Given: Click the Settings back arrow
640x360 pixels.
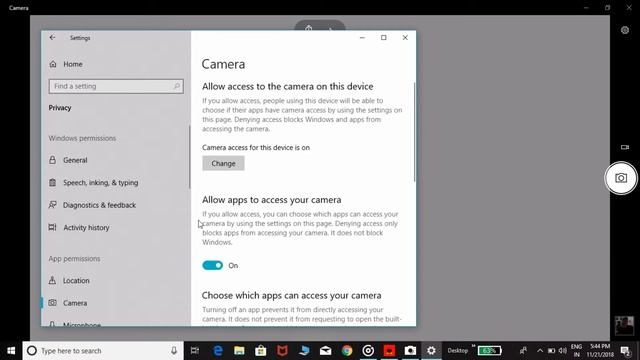Looking at the screenshot, I should pyautogui.click(x=52, y=38).
